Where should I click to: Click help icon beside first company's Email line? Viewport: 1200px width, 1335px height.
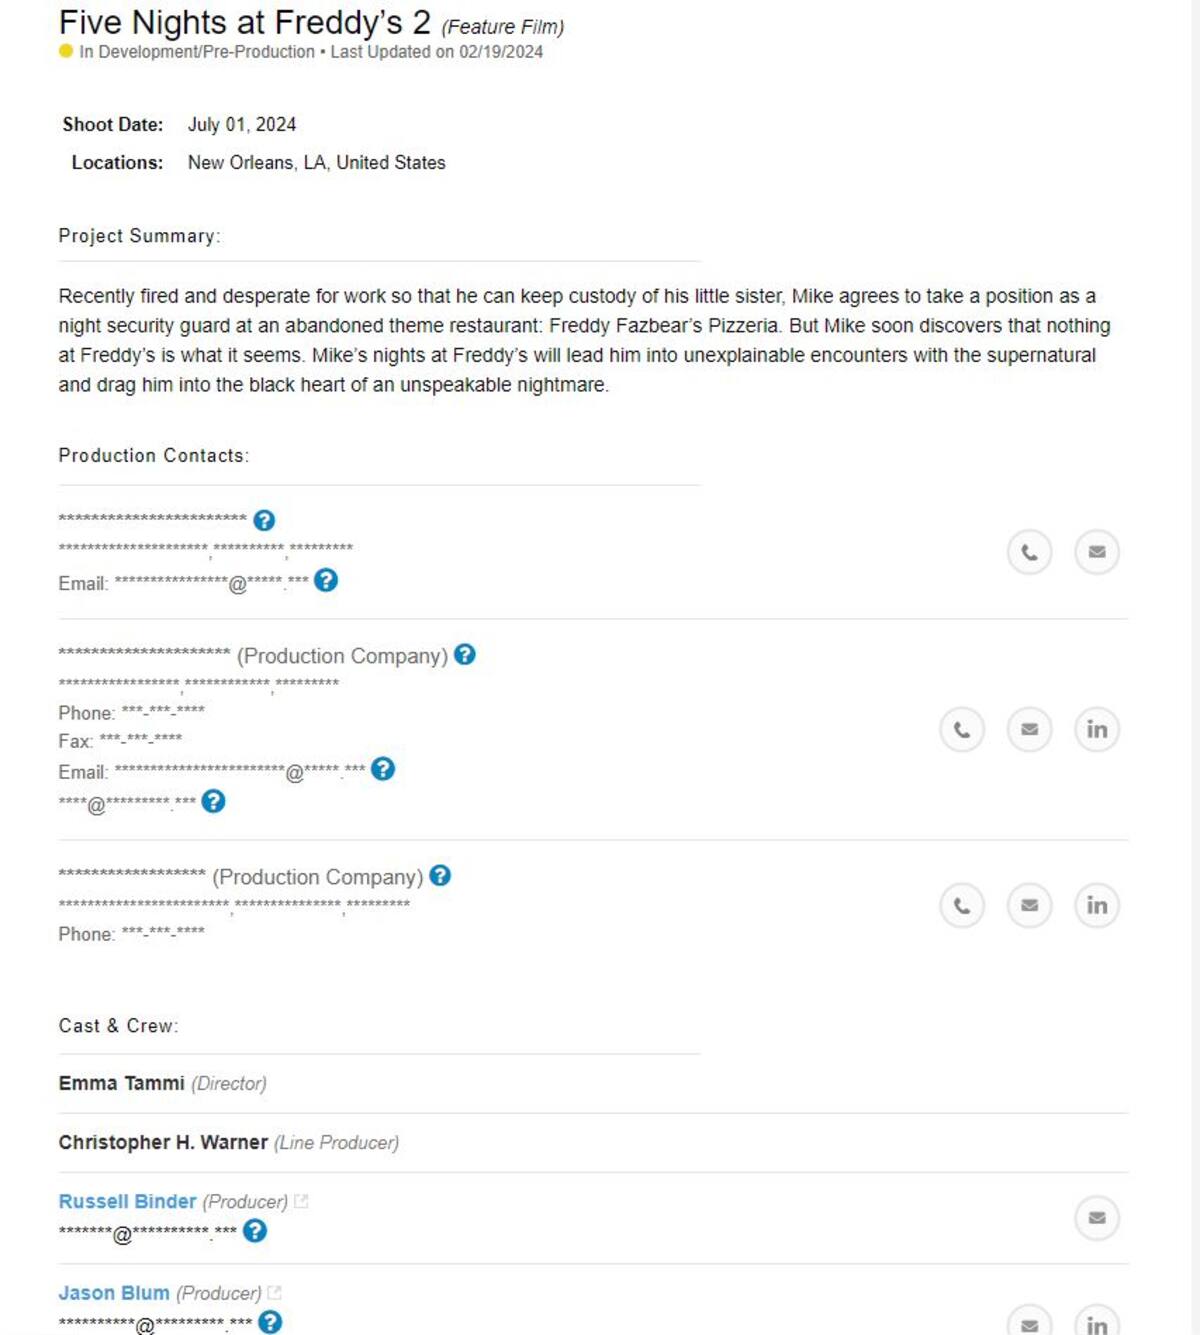383,769
